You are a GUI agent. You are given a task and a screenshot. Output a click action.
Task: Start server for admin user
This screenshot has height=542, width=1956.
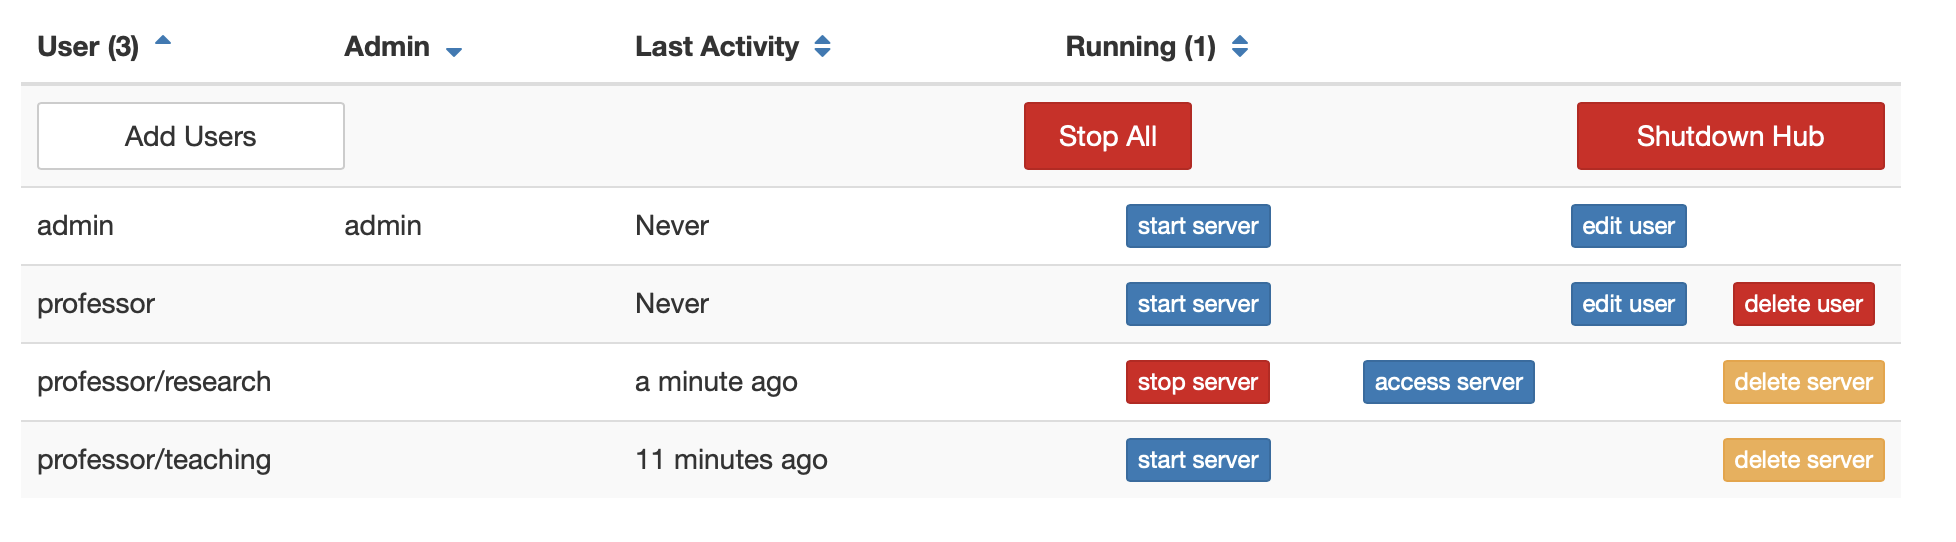click(1197, 226)
